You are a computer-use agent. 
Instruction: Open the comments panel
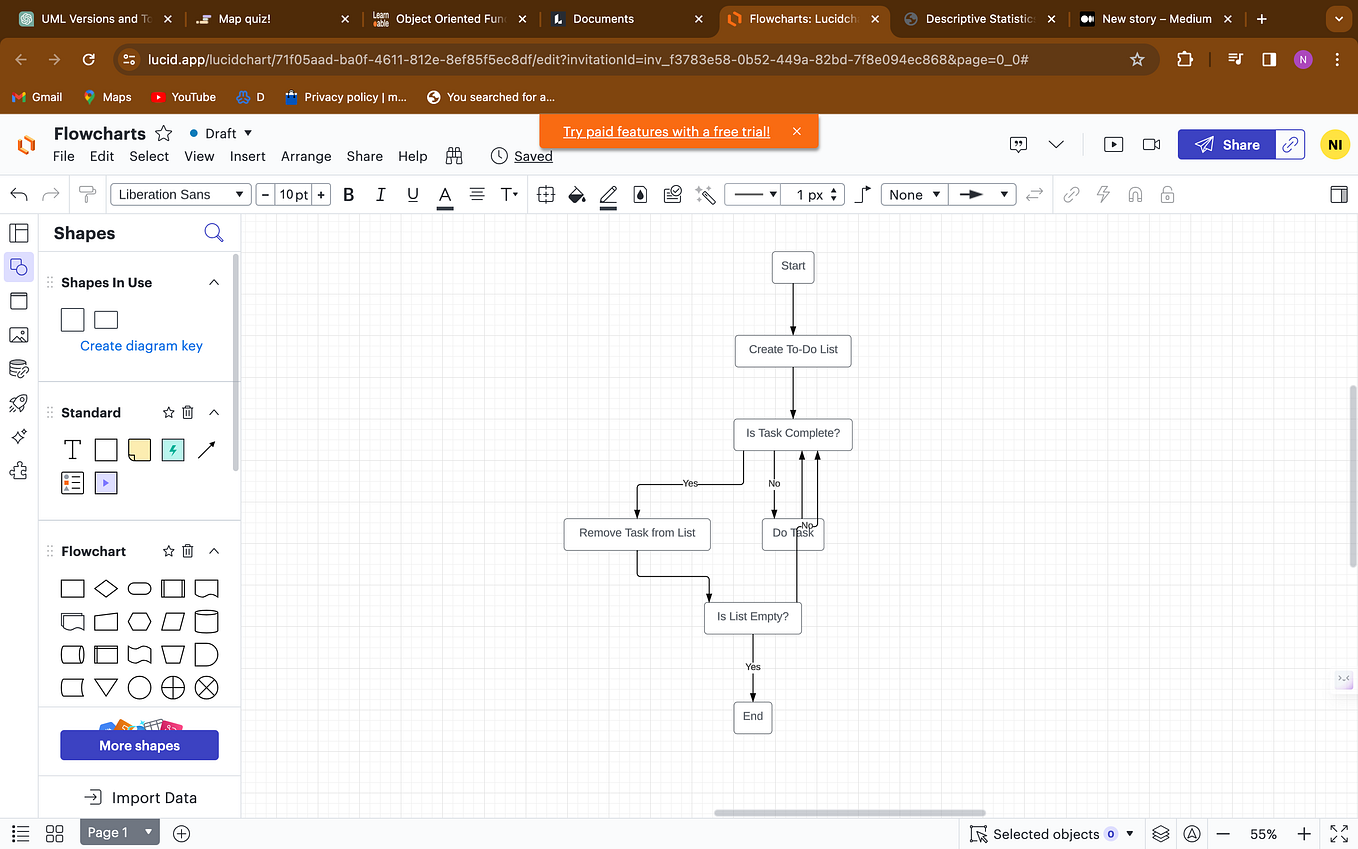pos(1018,144)
